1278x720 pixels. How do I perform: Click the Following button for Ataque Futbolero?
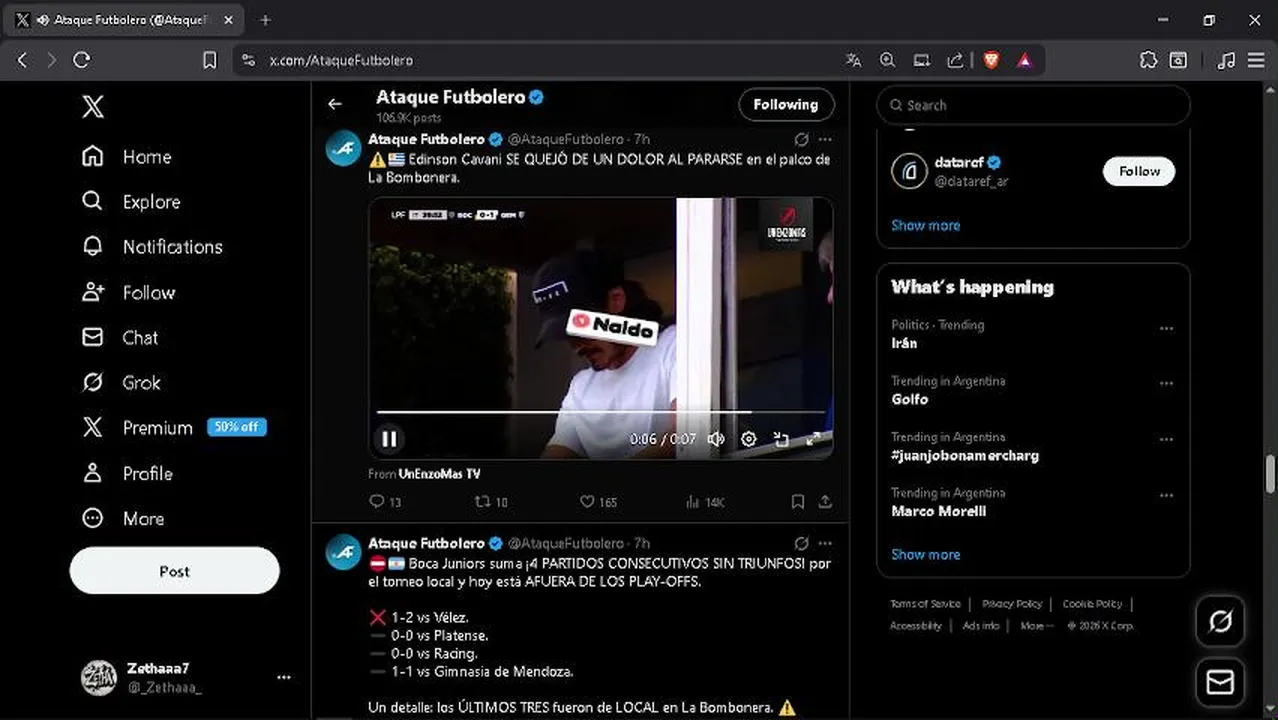786,104
